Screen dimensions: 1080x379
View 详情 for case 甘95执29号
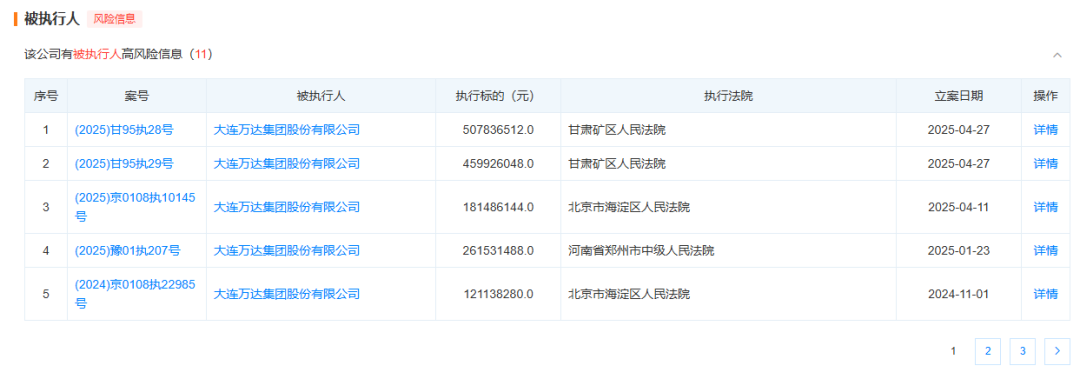click(x=1045, y=164)
